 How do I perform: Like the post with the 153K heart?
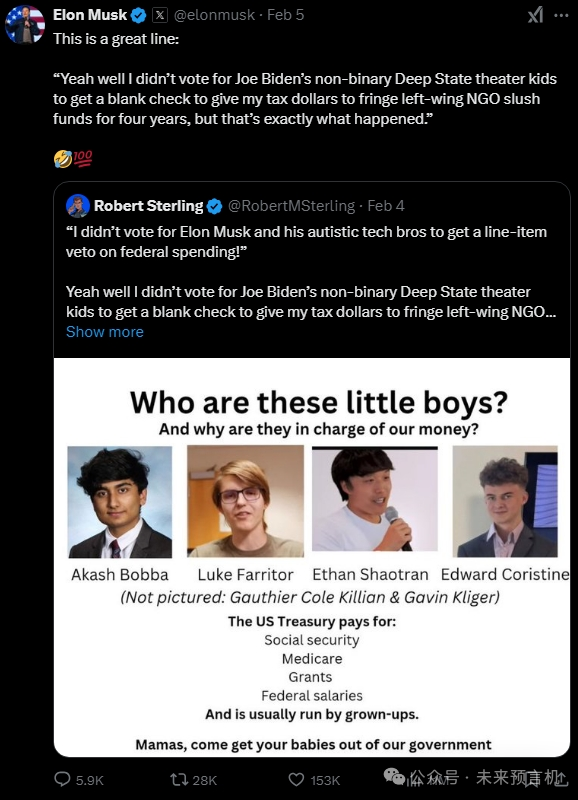(296, 779)
